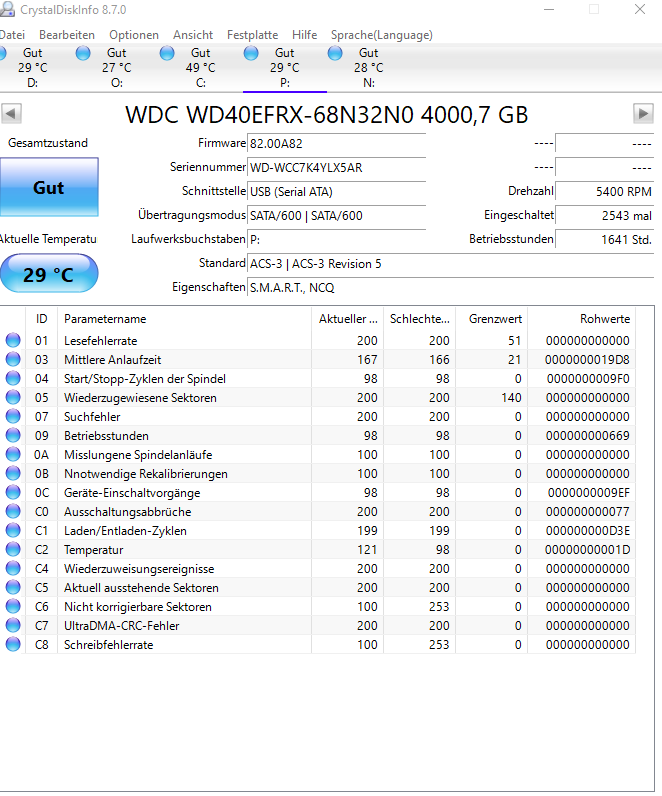
Task: Click status orb for Aktuell ausstehende Sektoren row
Action: click(13, 587)
